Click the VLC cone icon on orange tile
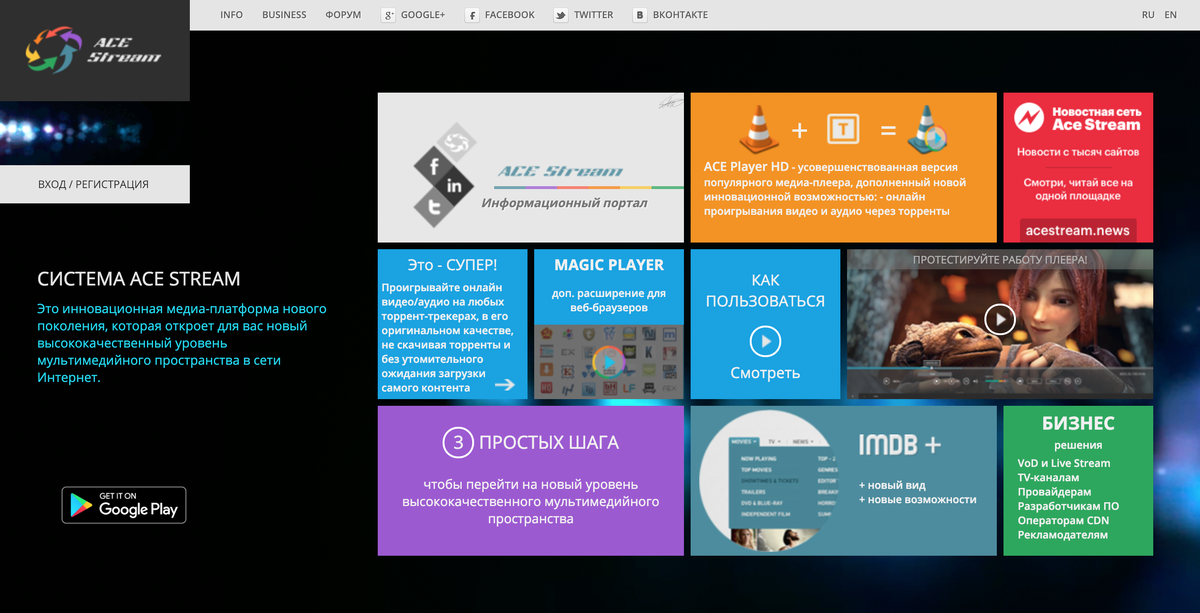 tap(758, 129)
